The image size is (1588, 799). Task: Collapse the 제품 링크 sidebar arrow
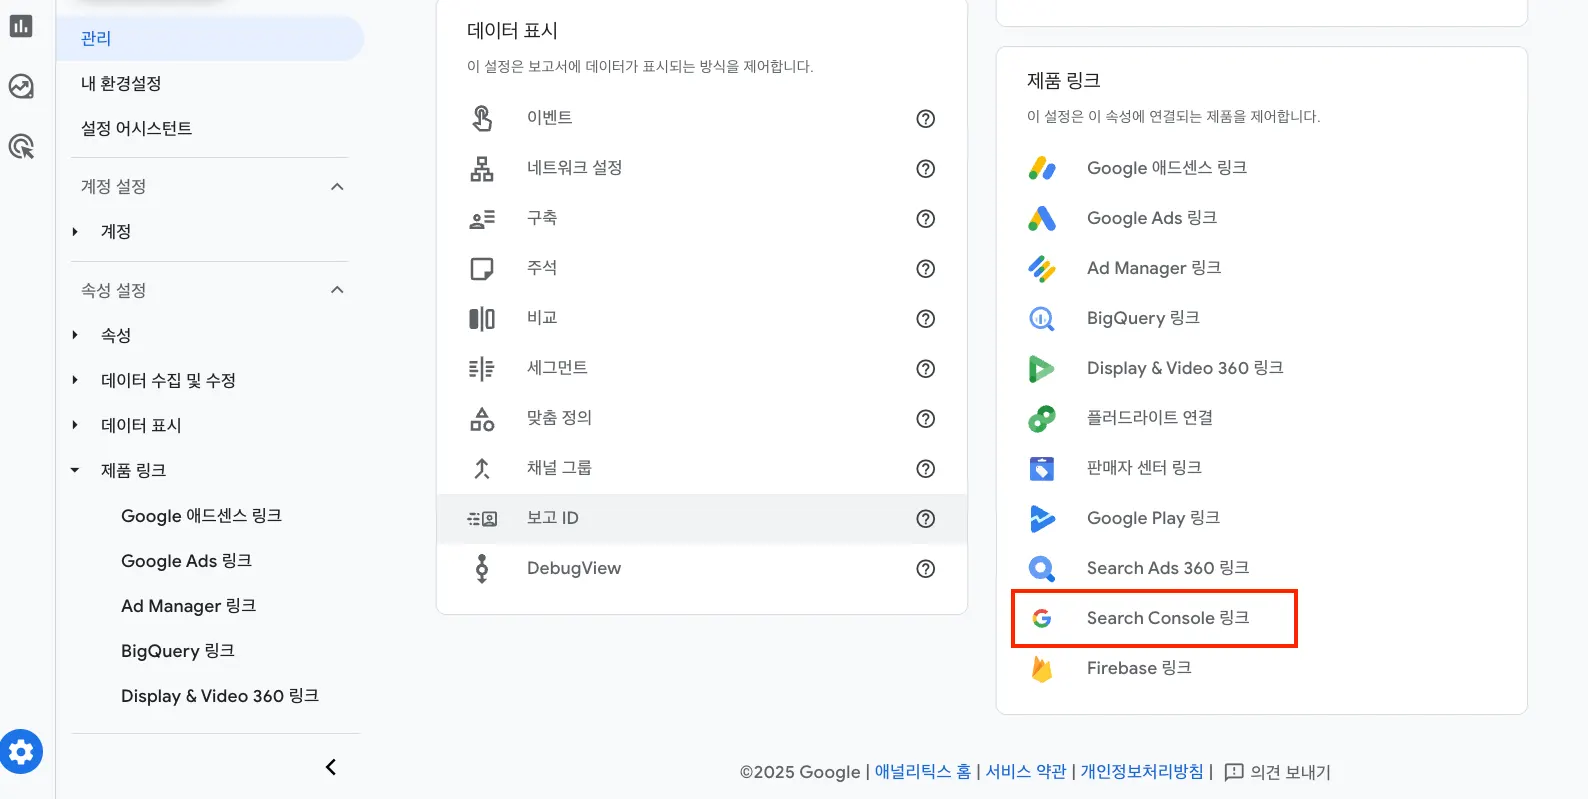coord(75,470)
